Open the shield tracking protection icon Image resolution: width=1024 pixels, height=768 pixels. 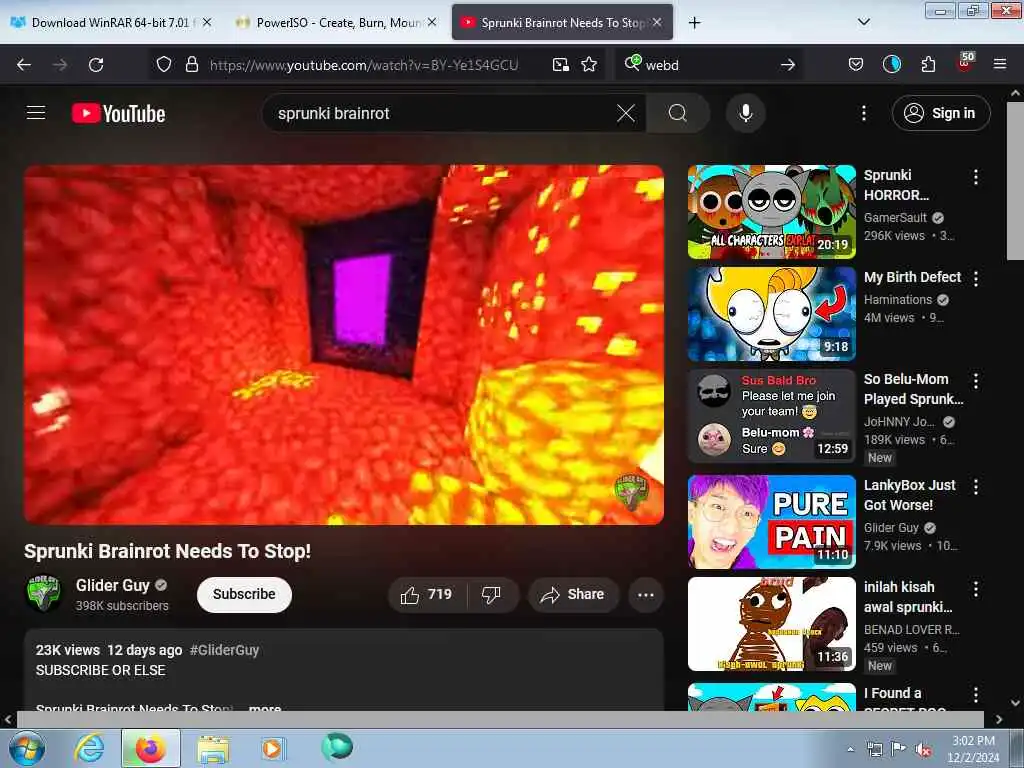(164, 64)
